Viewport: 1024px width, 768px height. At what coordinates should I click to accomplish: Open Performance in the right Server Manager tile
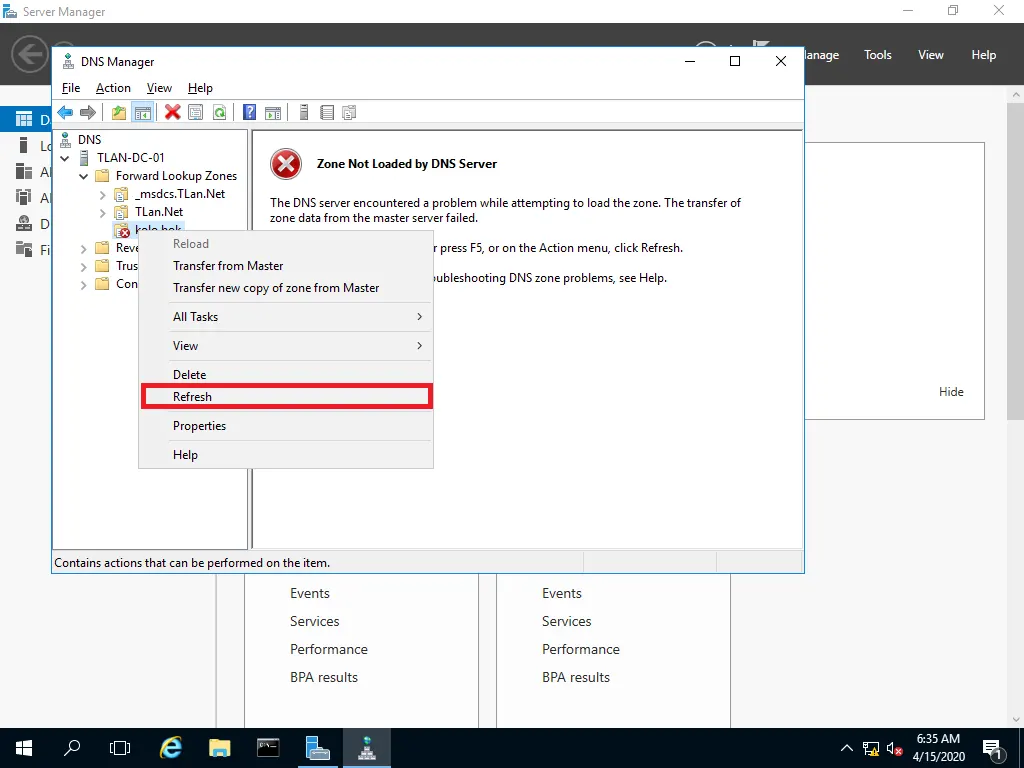pyautogui.click(x=581, y=649)
